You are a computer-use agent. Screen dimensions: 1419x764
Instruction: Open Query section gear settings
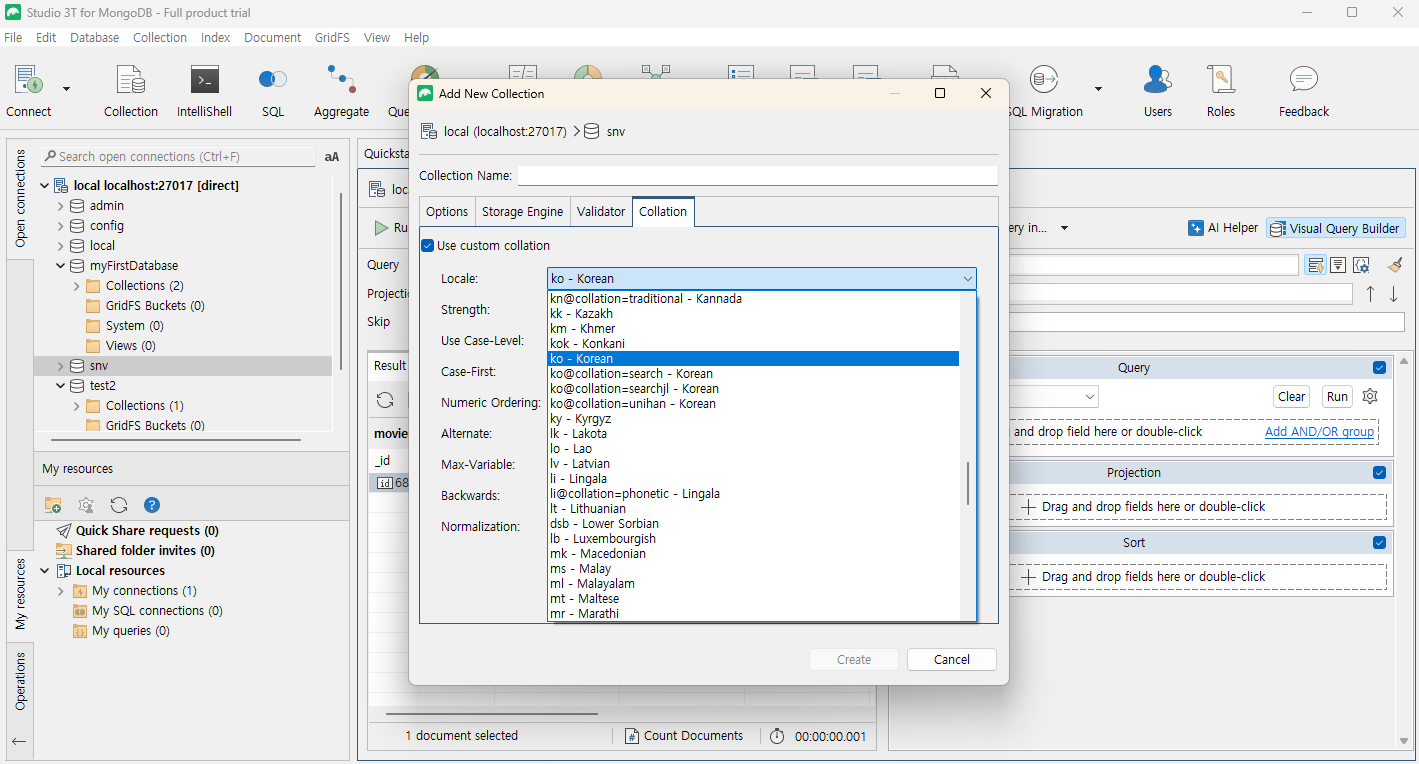click(1370, 396)
